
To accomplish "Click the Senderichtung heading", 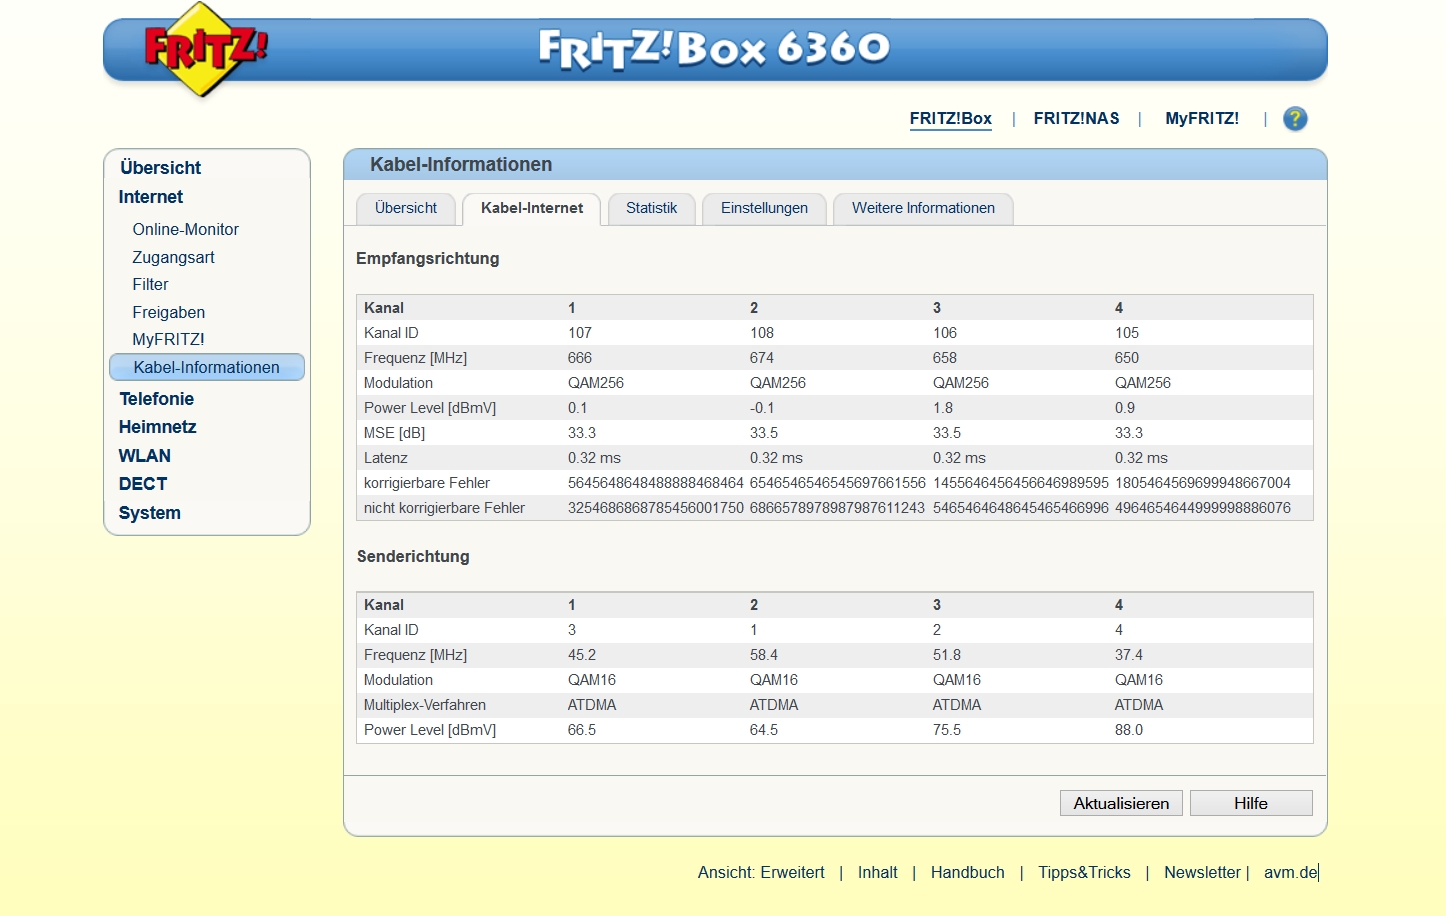I will (x=413, y=556).
